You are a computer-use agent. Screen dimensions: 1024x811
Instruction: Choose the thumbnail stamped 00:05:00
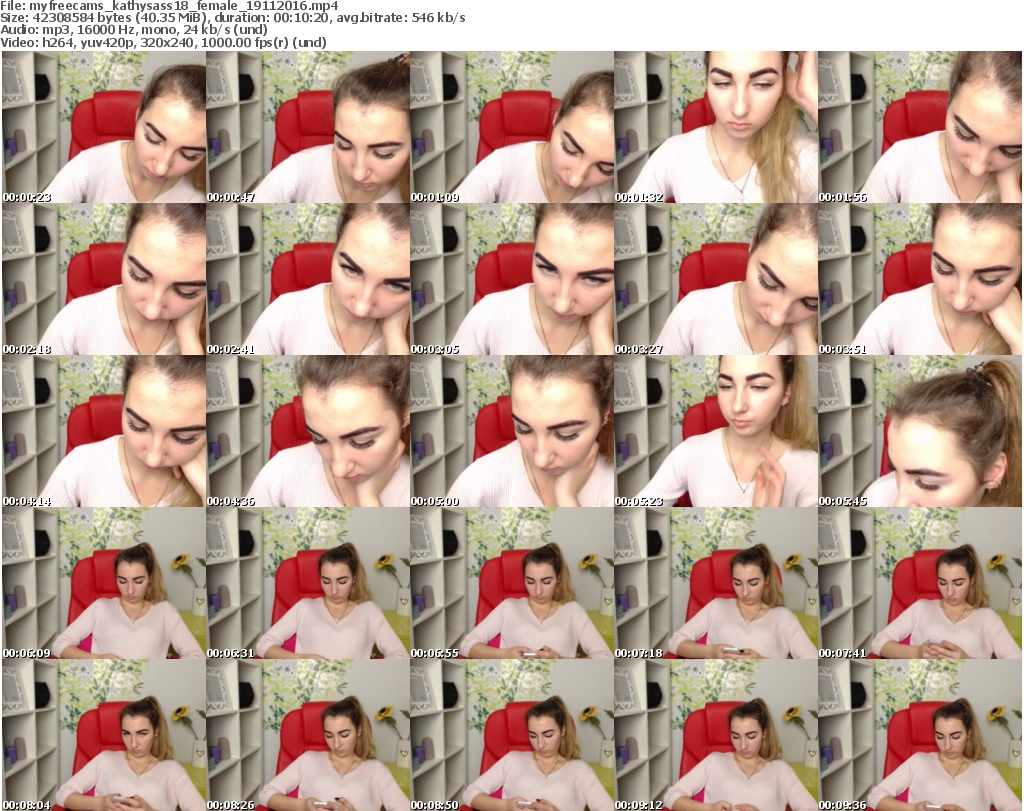tap(512, 431)
